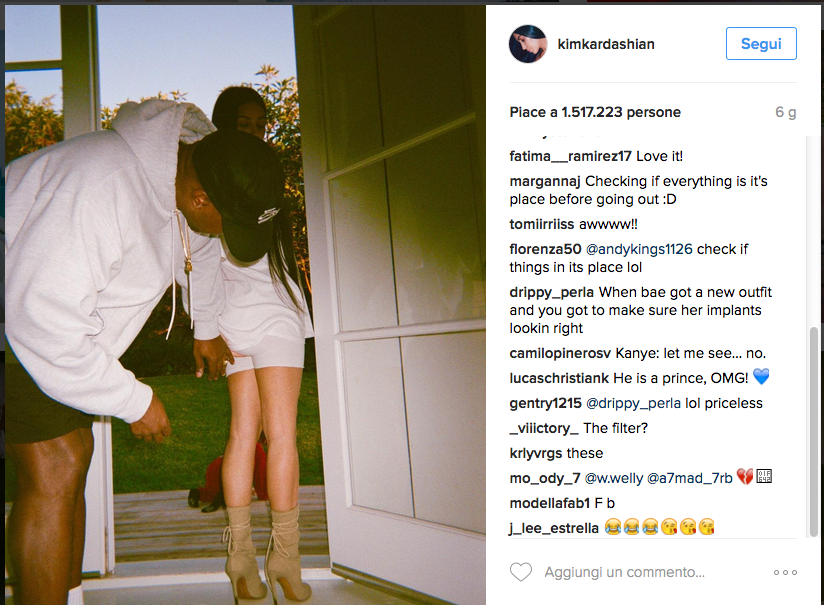
Task: Open the j_lee_estrella commenter profile
Action: 554,528
